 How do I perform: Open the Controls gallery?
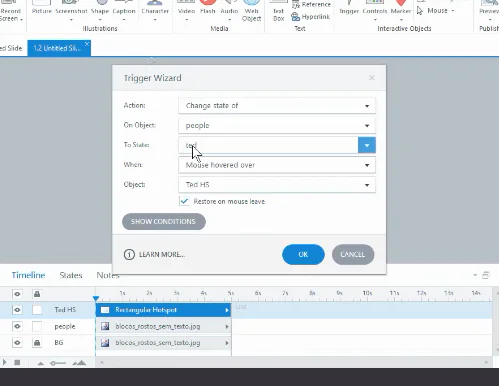375,11
